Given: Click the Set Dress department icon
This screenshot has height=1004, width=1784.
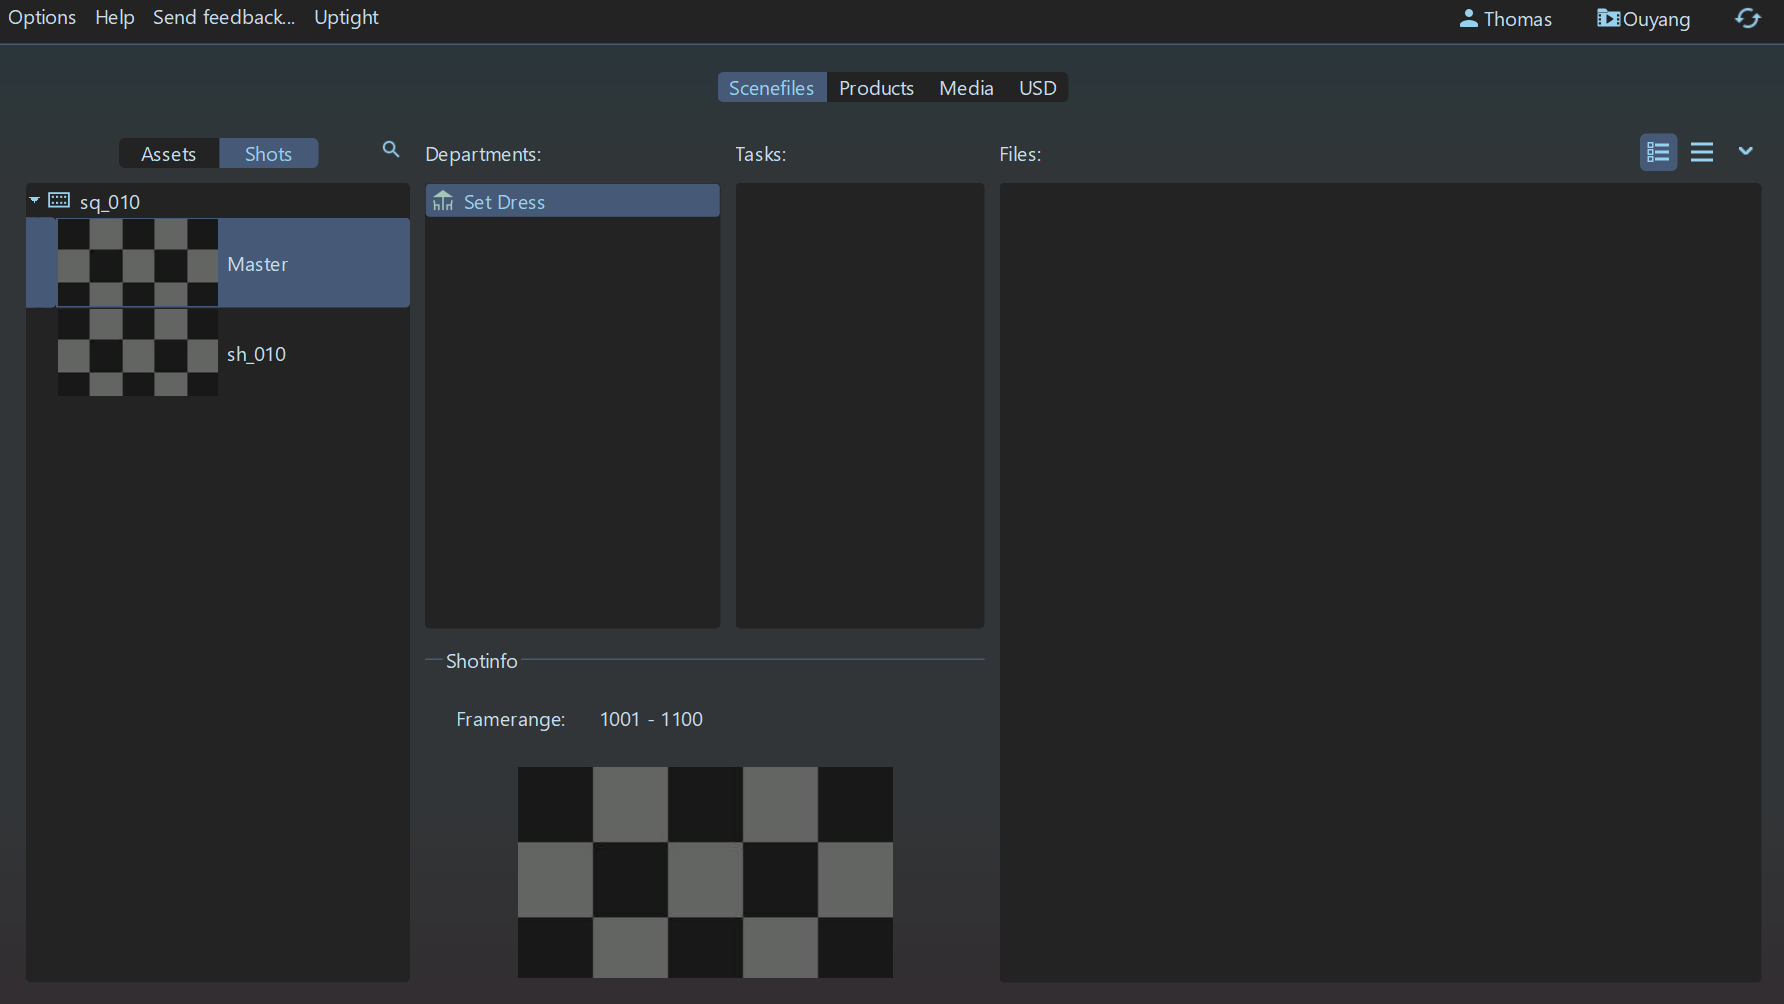Looking at the screenshot, I should tap(443, 201).
